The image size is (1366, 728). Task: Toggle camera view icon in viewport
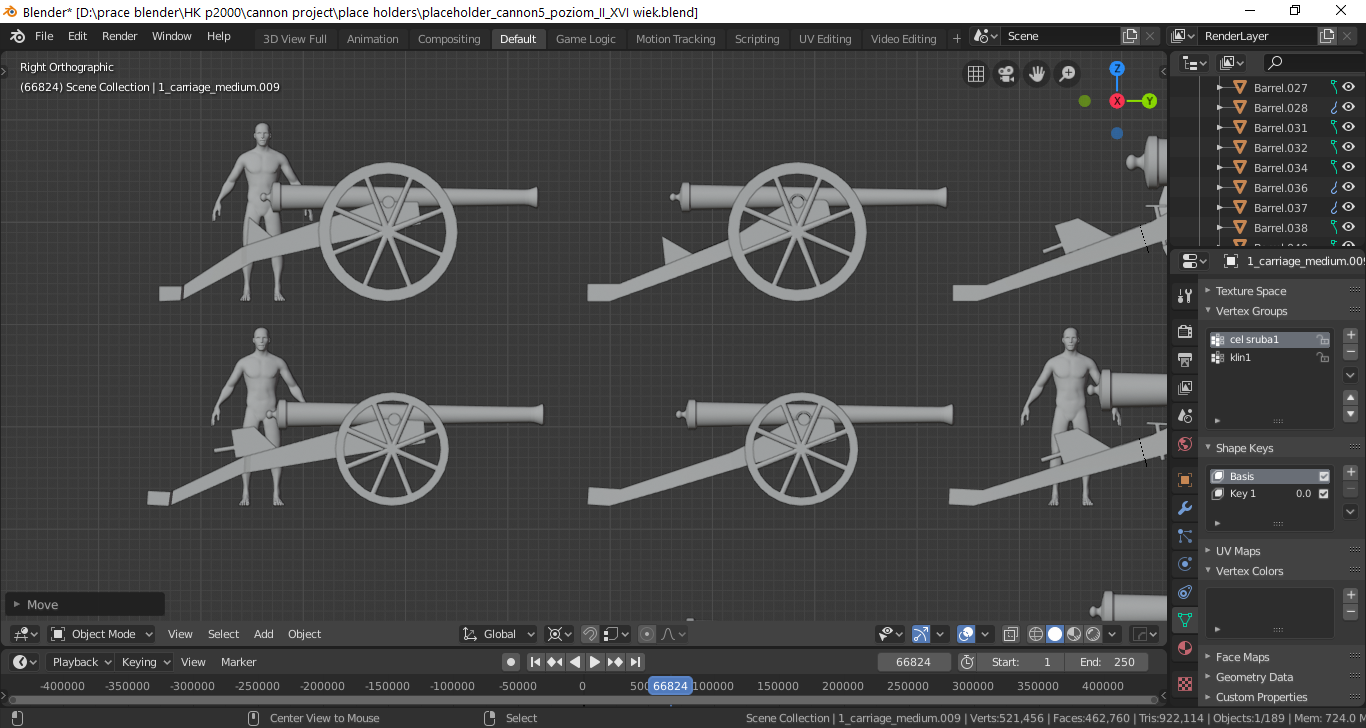tap(1006, 74)
